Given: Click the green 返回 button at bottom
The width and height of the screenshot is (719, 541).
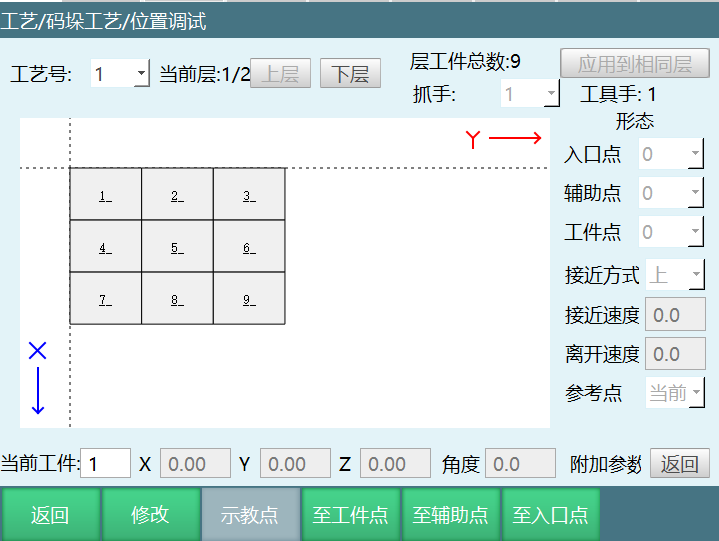Looking at the screenshot, I should 50,515.
